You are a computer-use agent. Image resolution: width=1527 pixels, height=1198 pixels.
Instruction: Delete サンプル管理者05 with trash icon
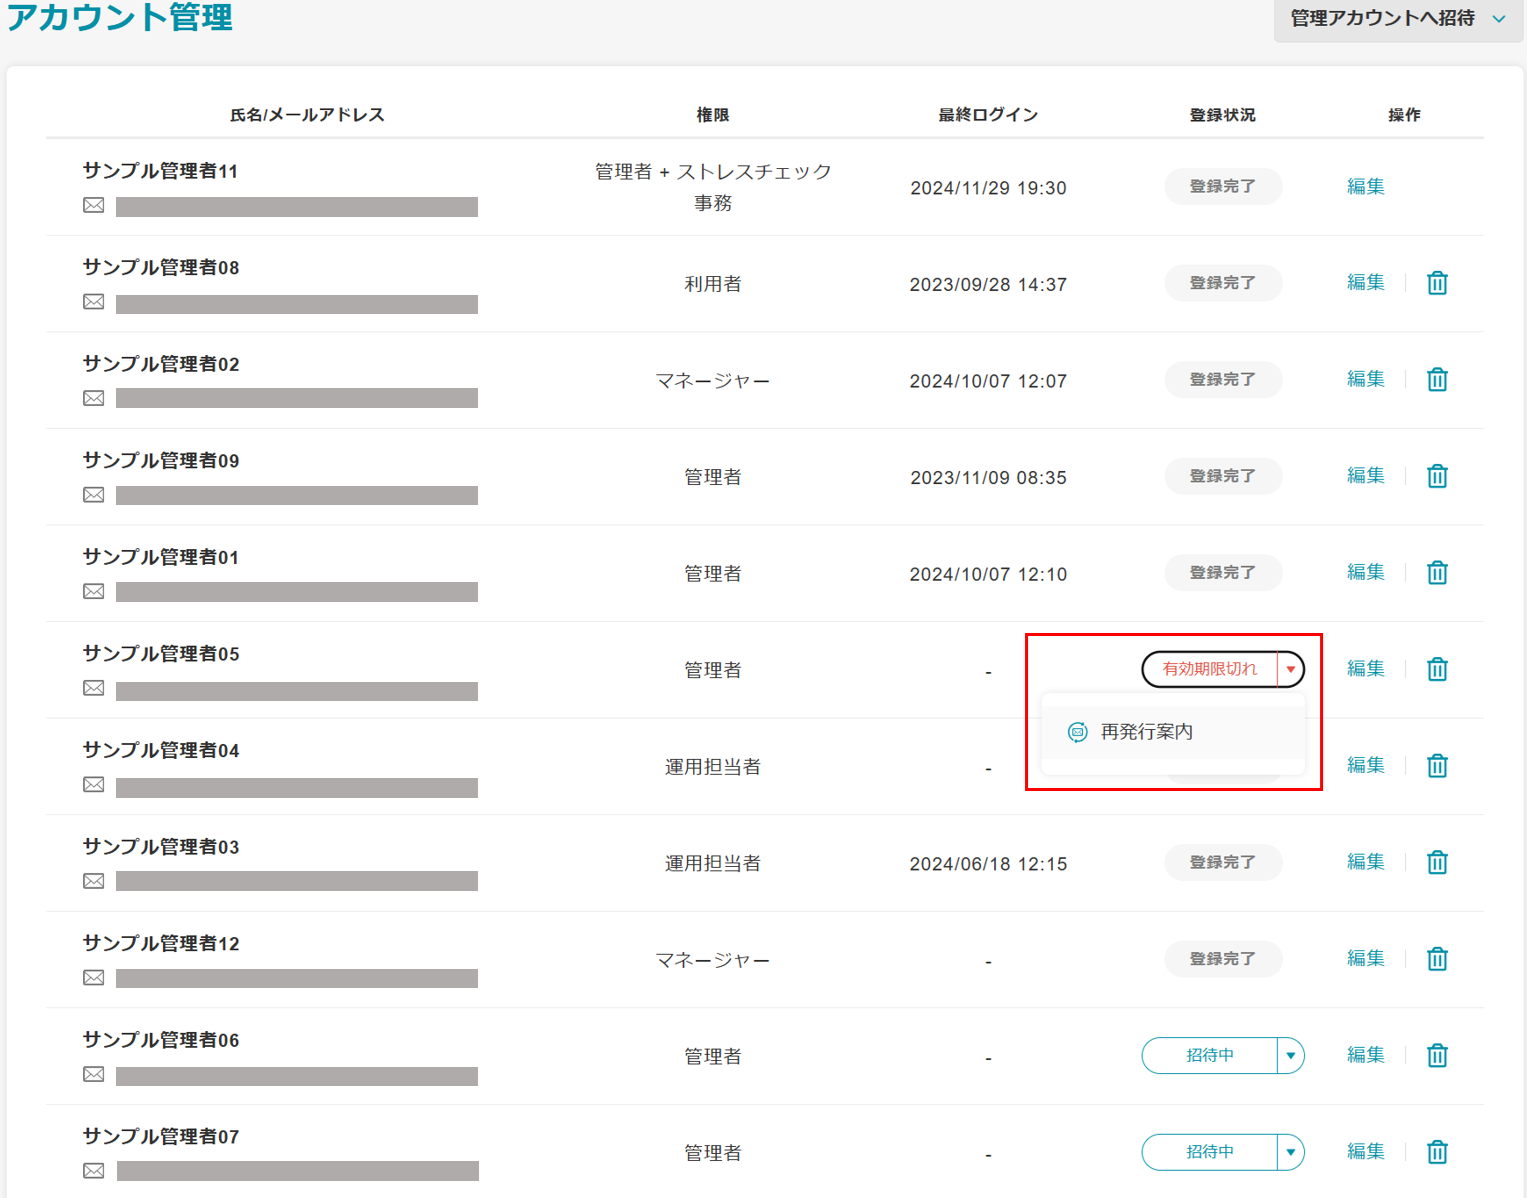tap(1437, 669)
